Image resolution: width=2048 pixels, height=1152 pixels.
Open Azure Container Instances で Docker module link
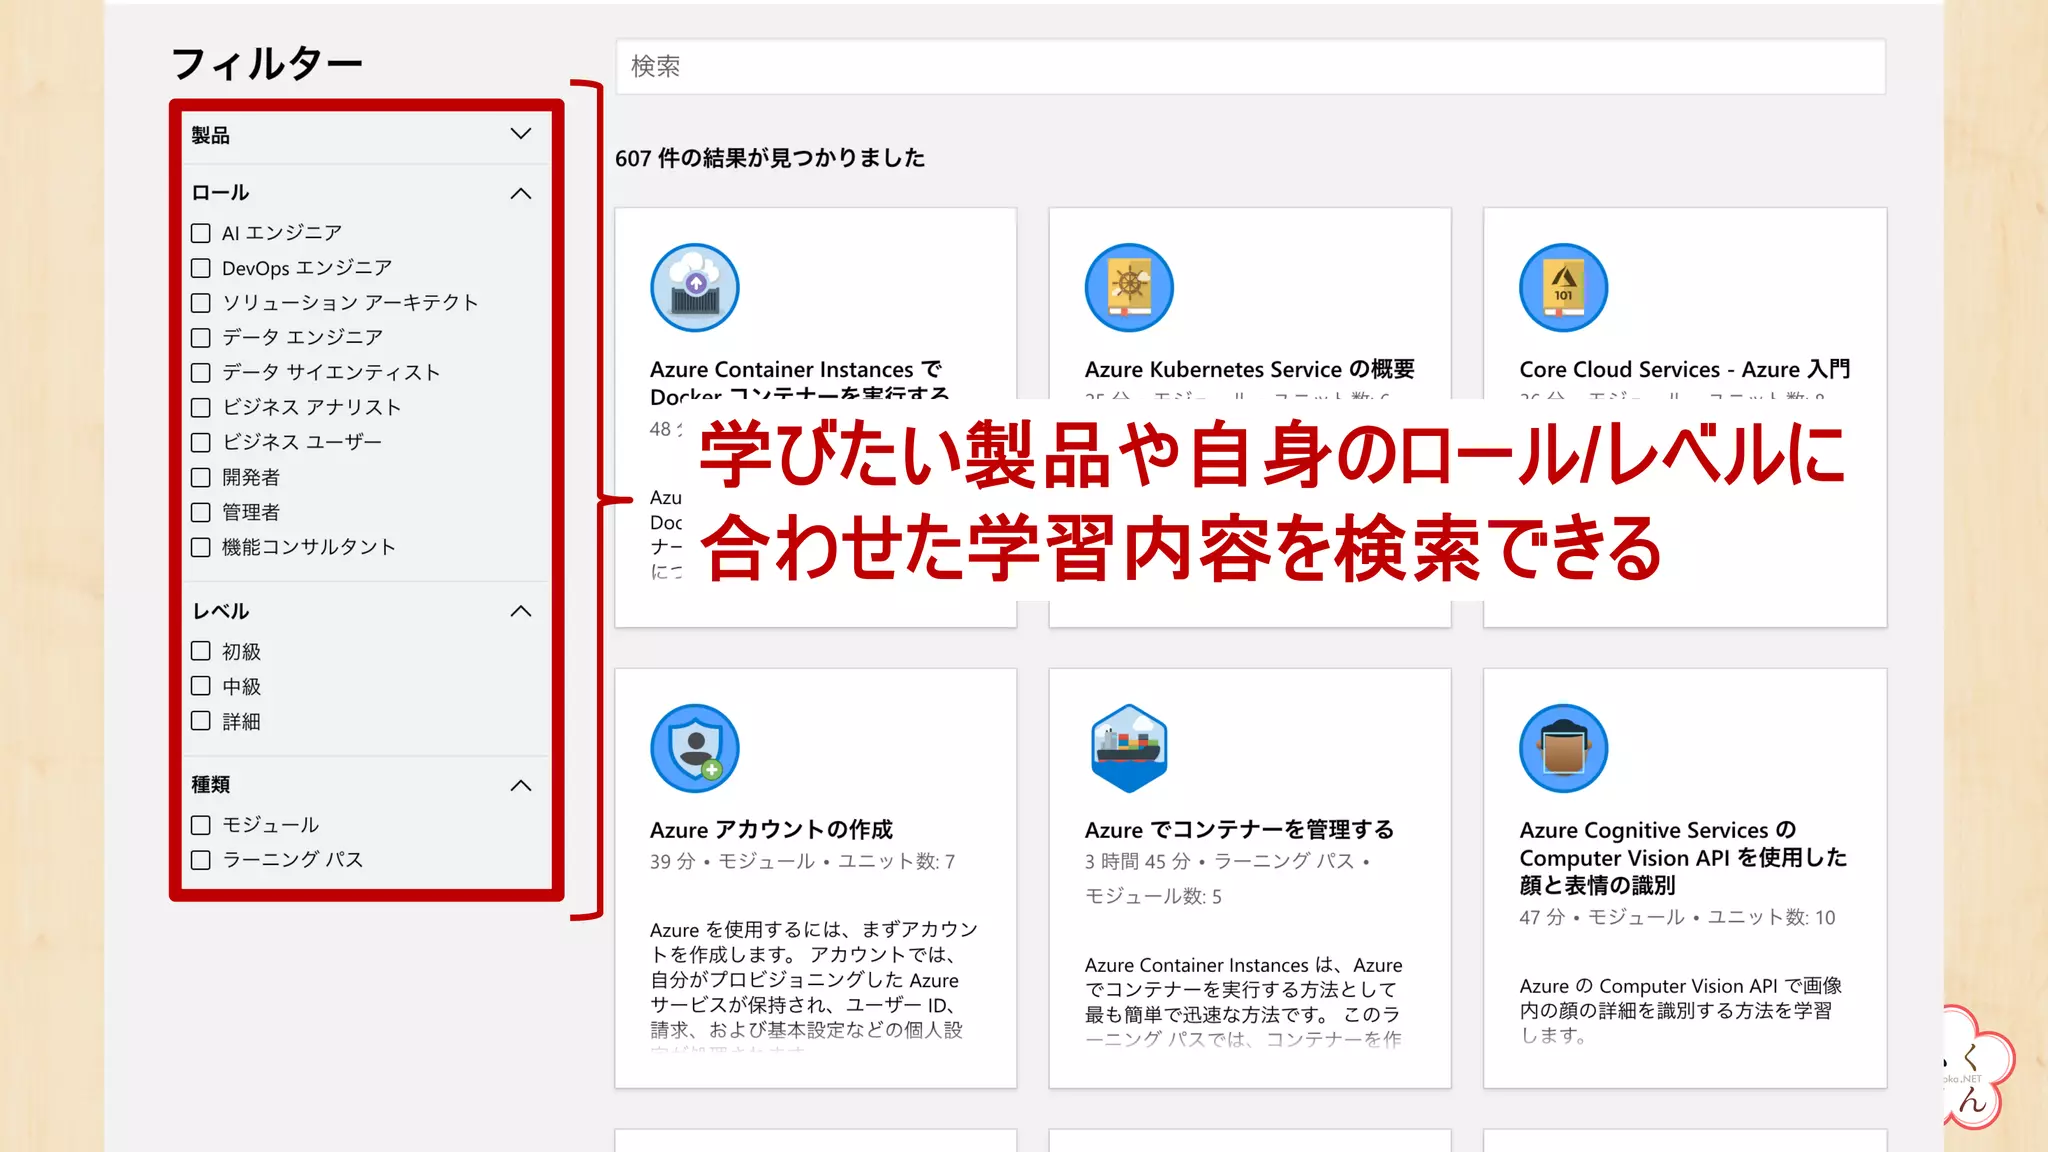click(x=799, y=382)
